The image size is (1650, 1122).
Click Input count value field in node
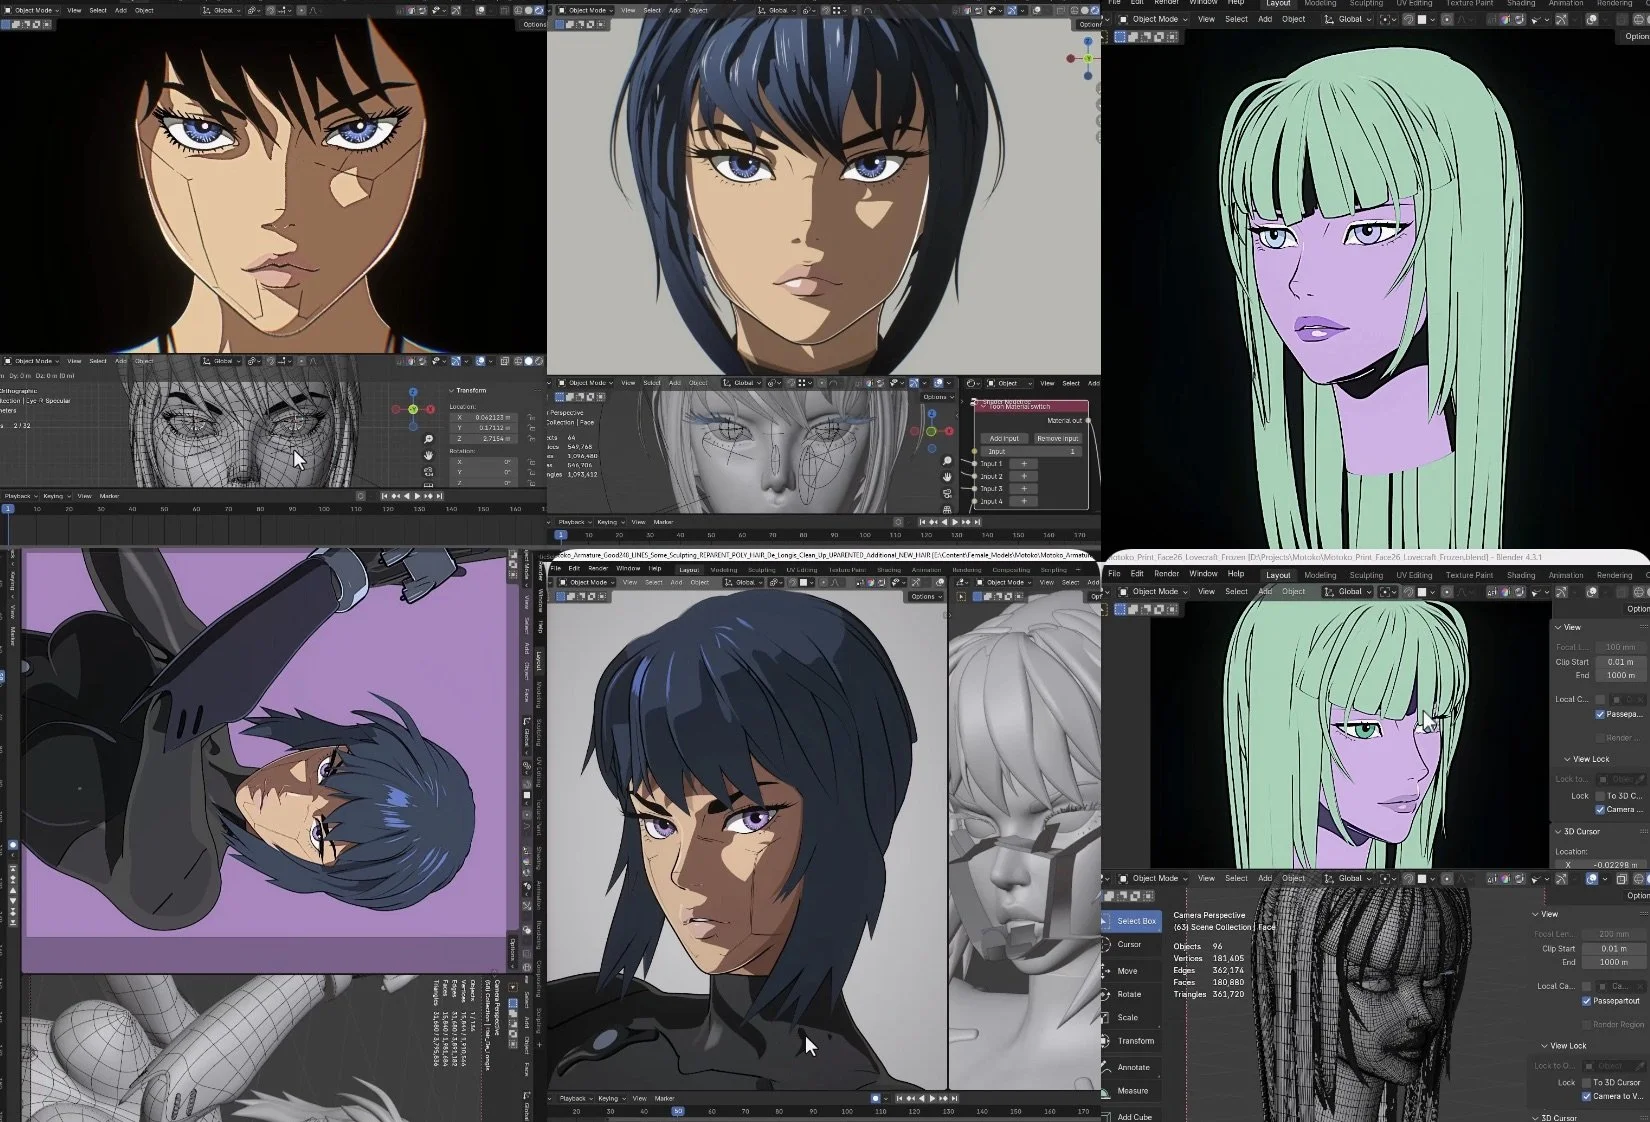tap(1030, 451)
